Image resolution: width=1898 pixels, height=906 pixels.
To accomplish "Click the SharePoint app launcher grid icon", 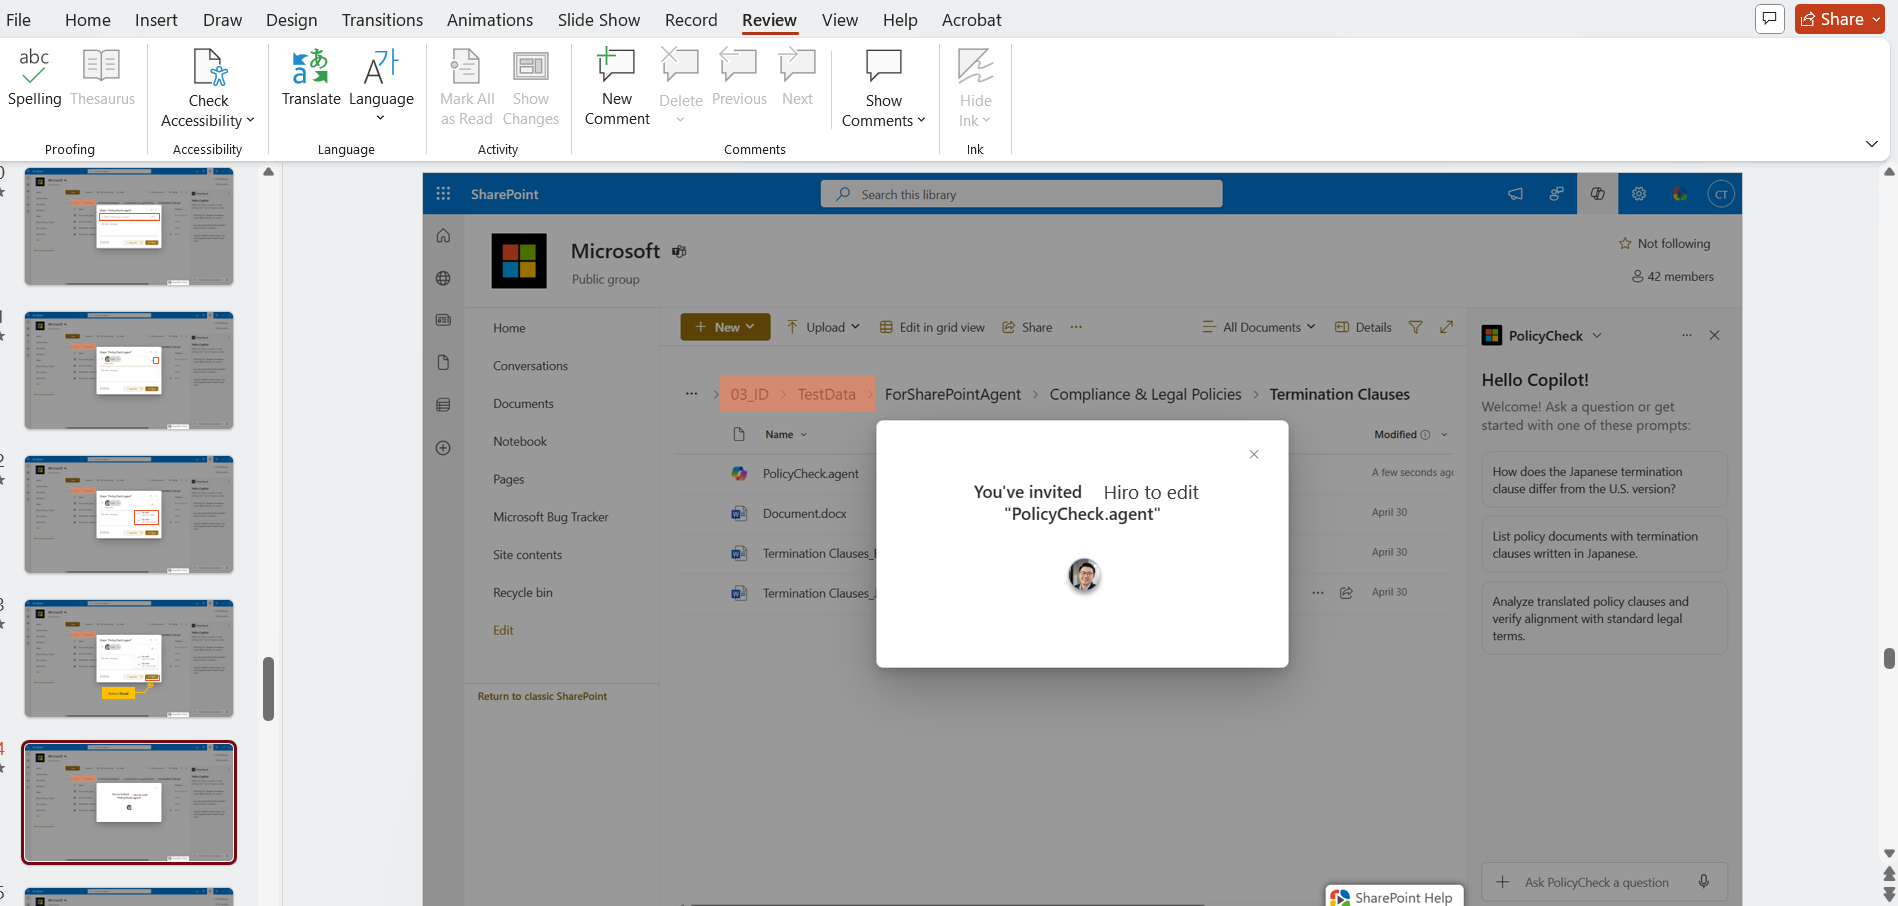I will click(x=443, y=194).
